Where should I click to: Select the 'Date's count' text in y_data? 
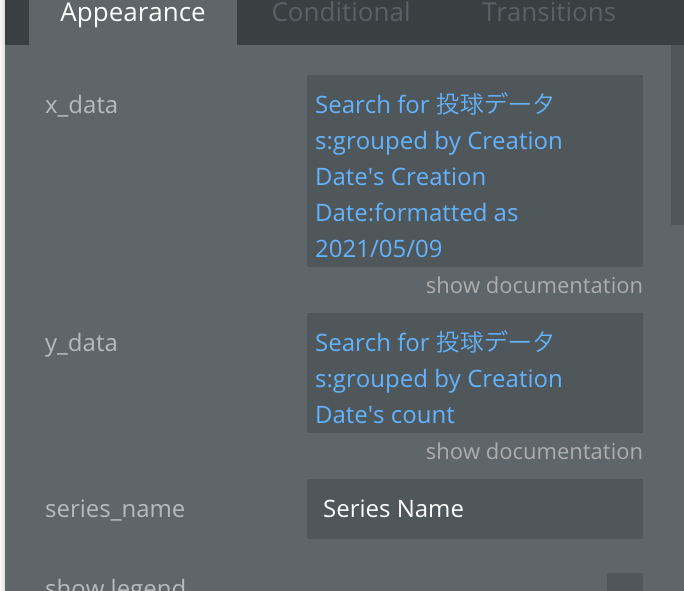[x=385, y=415]
